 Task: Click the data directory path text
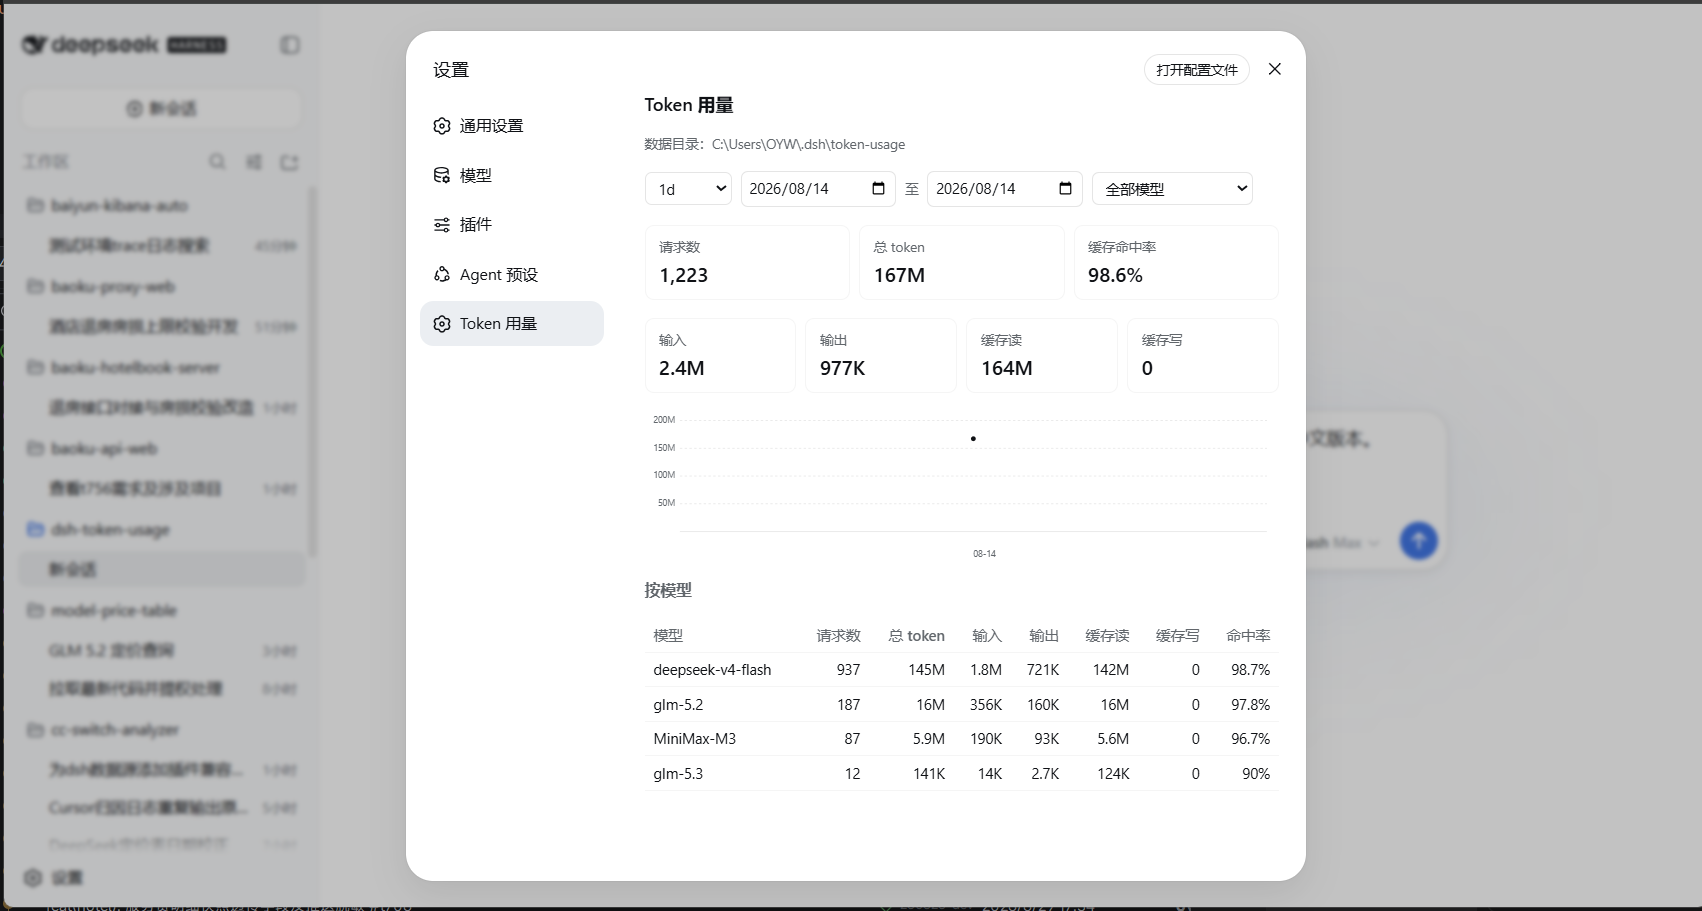coord(808,144)
